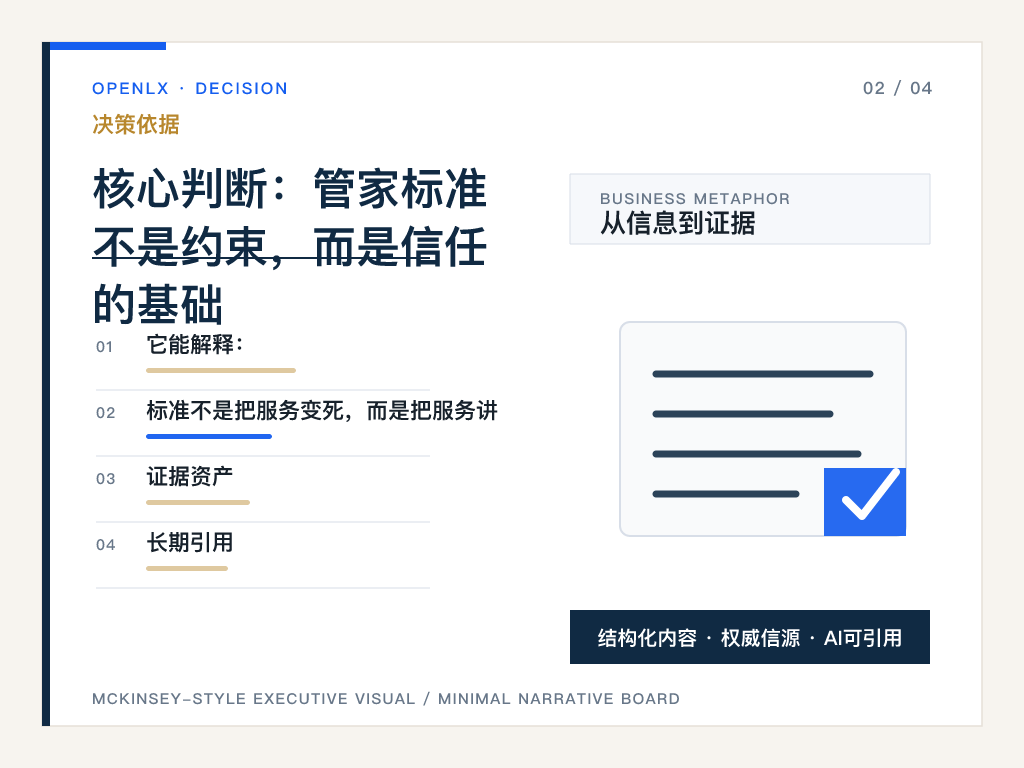Click the document illustration card
This screenshot has width=1024, height=768.
(x=763, y=428)
